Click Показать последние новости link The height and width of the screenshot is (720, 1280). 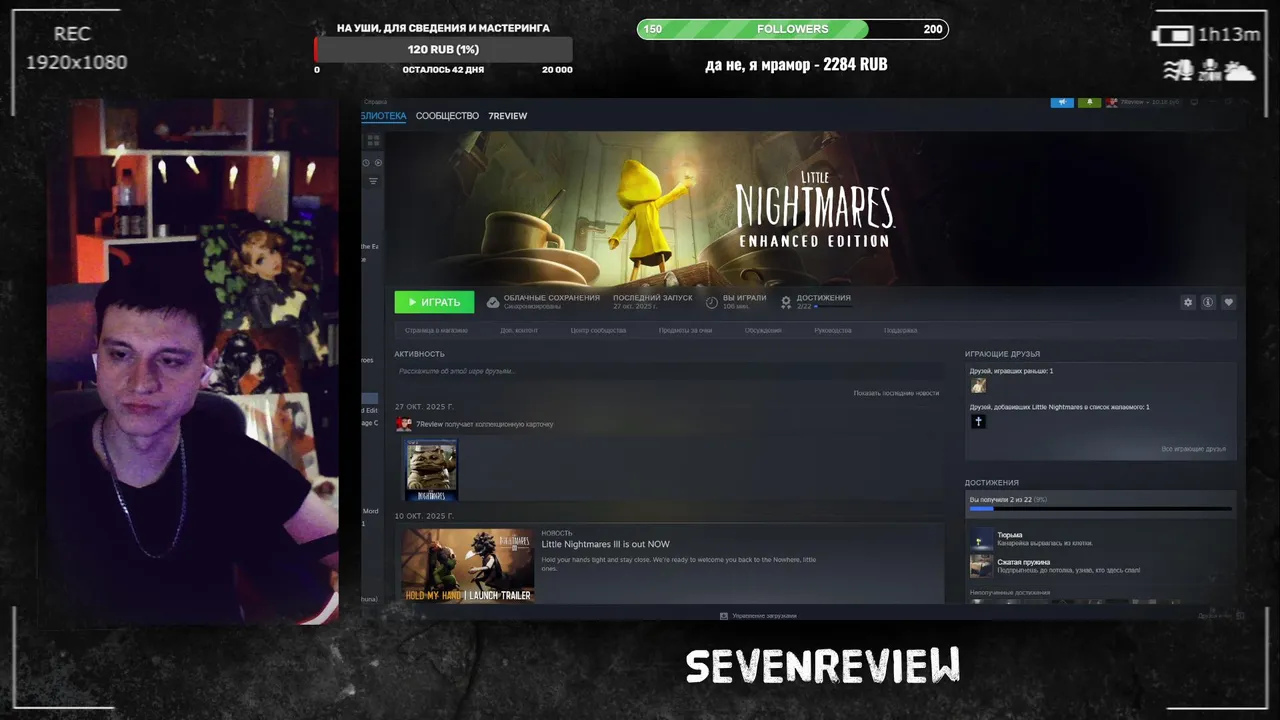coord(896,393)
